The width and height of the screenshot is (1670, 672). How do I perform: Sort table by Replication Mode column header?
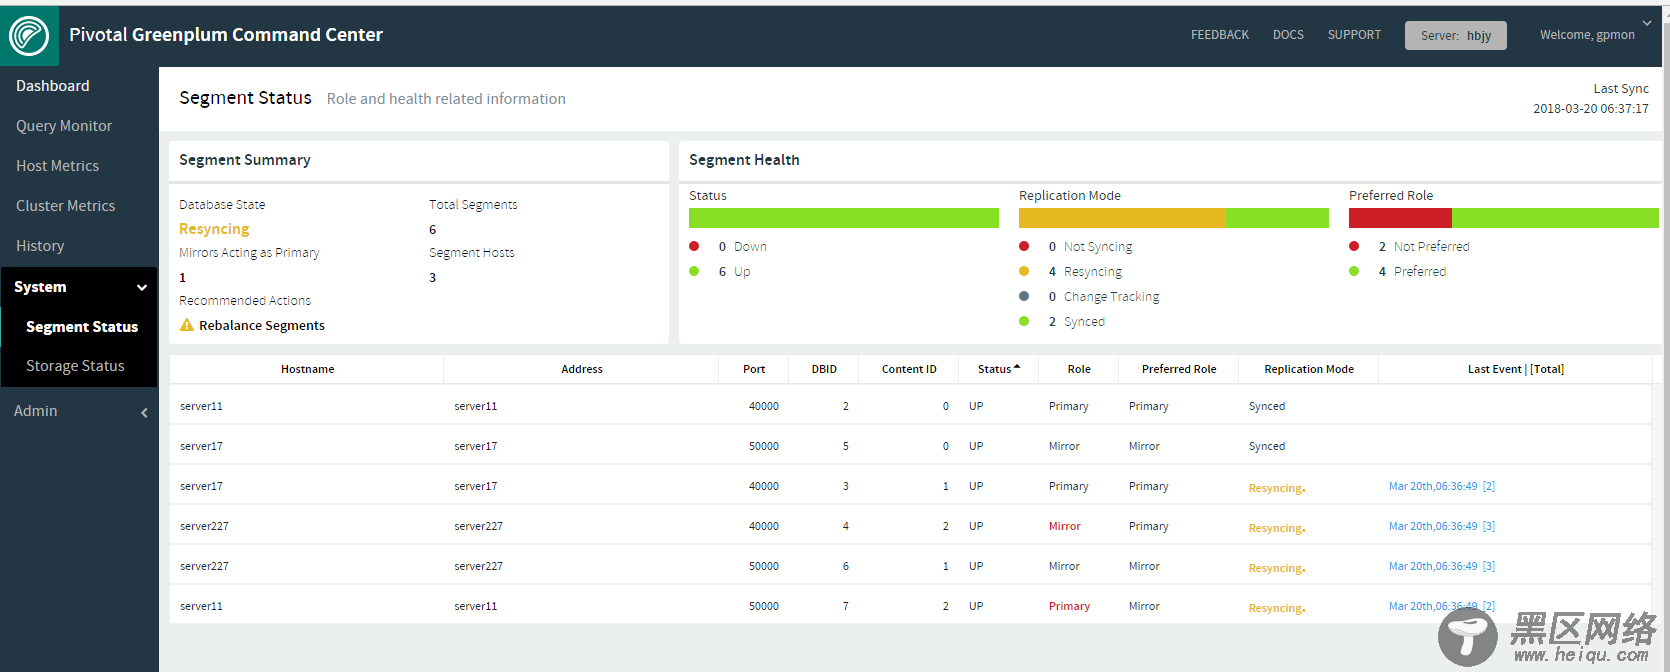point(1309,369)
